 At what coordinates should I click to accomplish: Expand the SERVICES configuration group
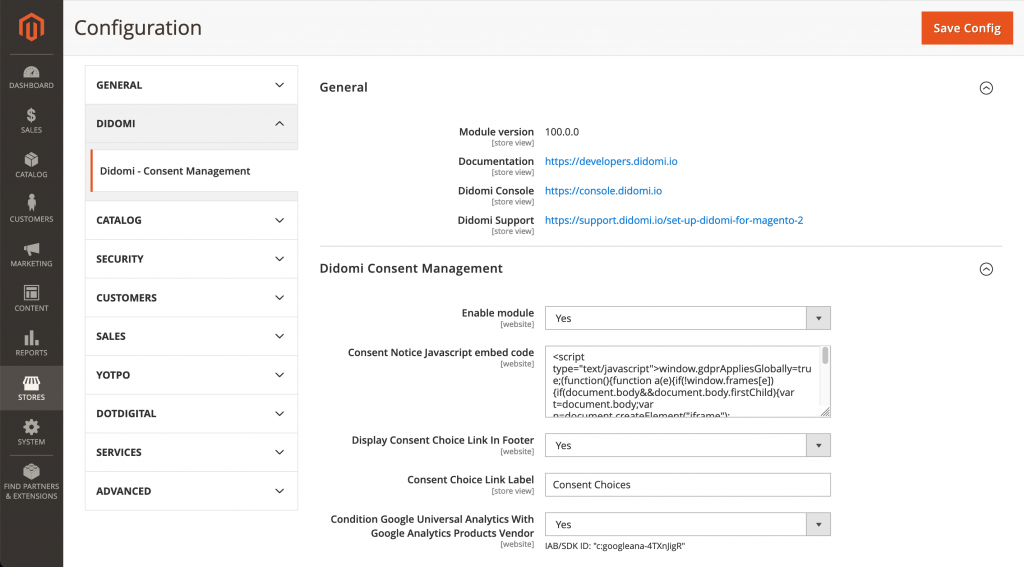(191, 451)
